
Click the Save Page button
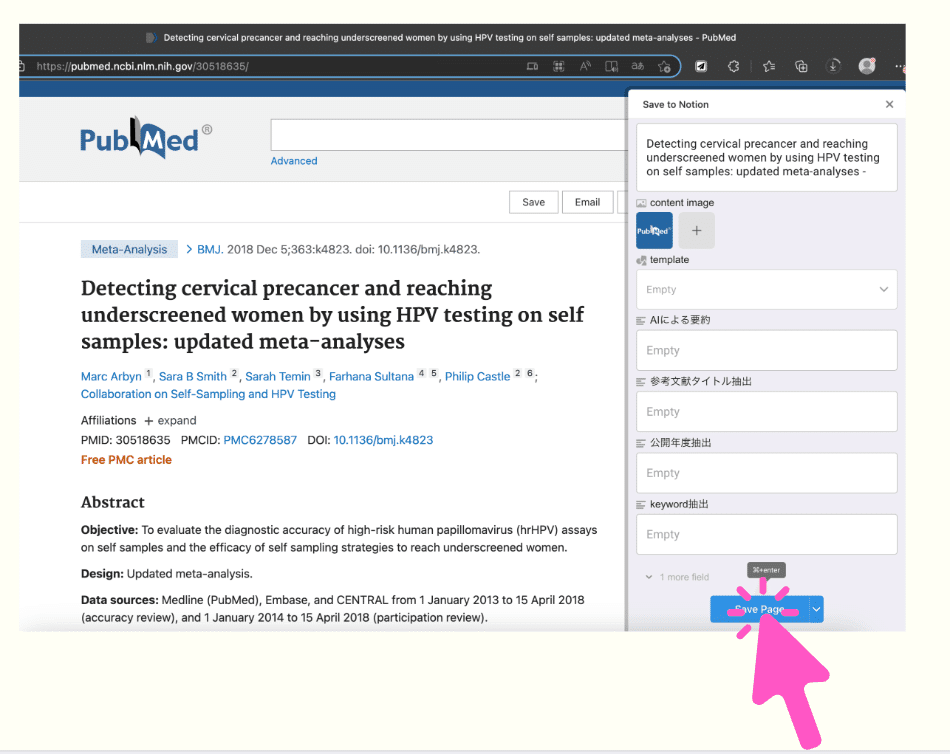tap(759, 609)
